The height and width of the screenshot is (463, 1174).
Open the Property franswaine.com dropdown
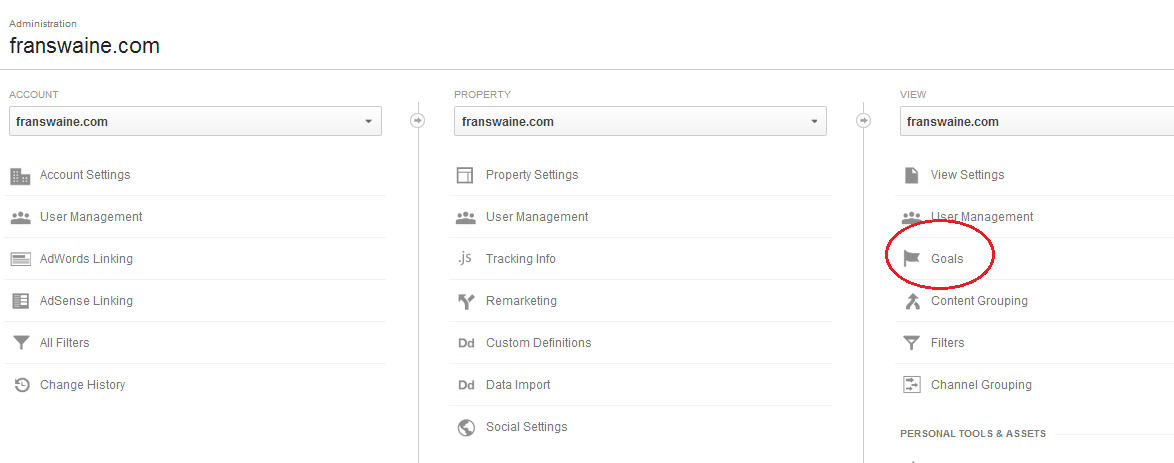pyautogui.click(x=640, y=121)
